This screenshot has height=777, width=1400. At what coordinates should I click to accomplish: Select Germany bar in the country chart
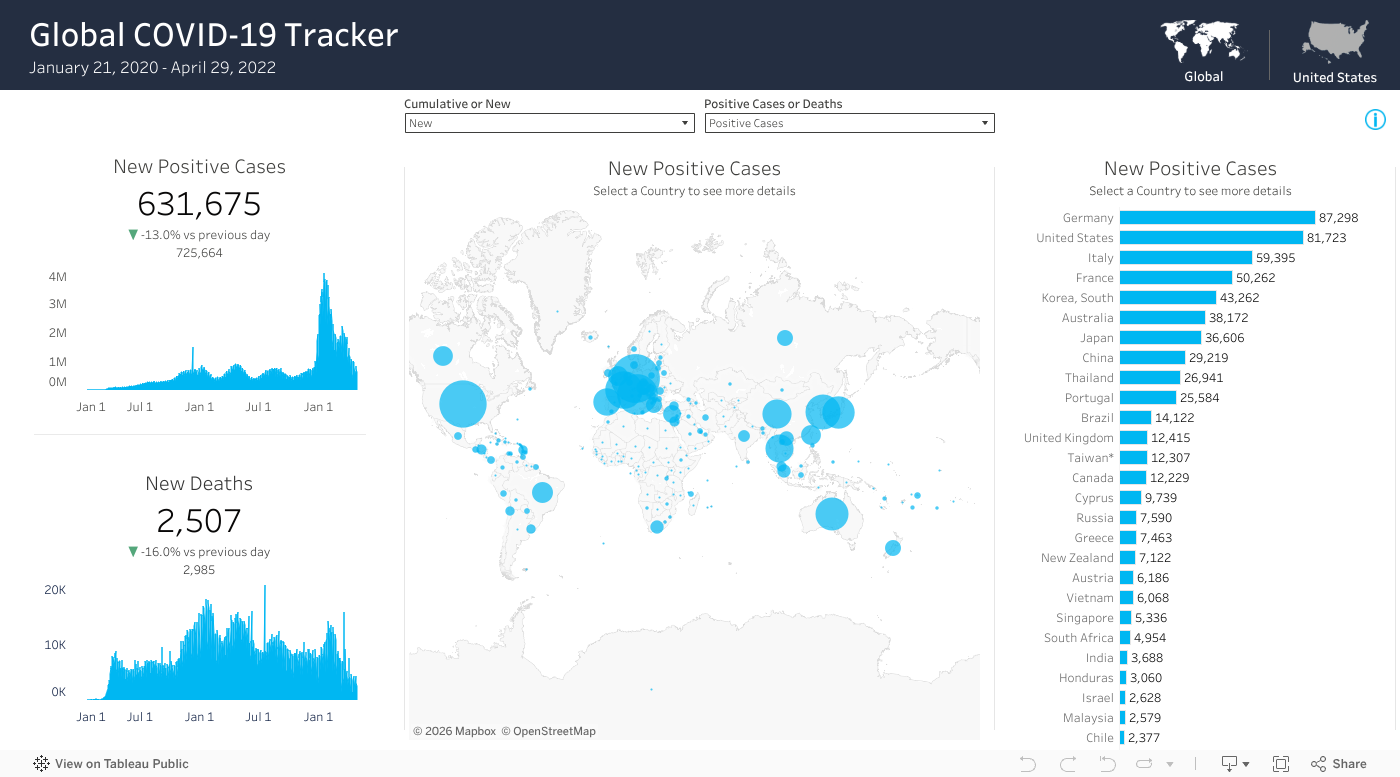click(x=1216, y=218)
